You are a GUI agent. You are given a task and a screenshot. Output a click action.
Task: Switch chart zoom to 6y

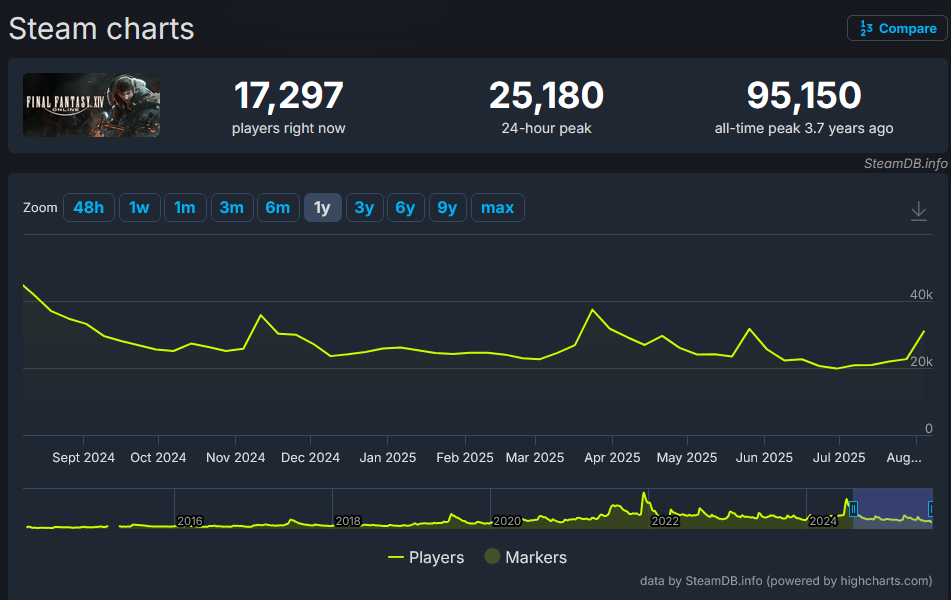pyautogui.click(x=406, y=207)
